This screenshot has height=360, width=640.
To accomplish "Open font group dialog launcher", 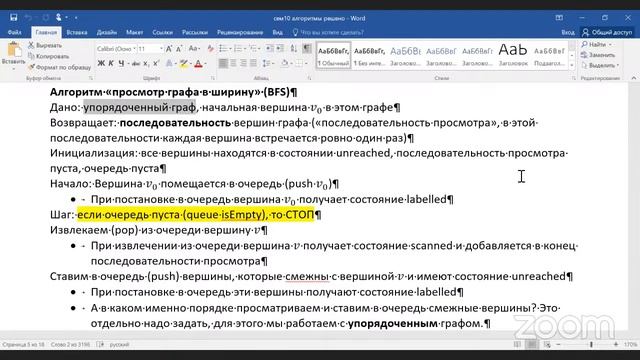I will click(213, 78).
